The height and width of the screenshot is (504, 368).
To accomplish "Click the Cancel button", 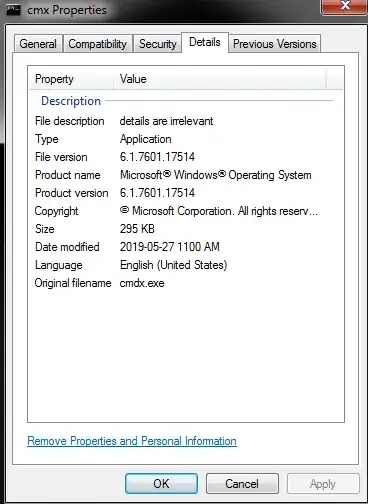I will tap(242, 483).
